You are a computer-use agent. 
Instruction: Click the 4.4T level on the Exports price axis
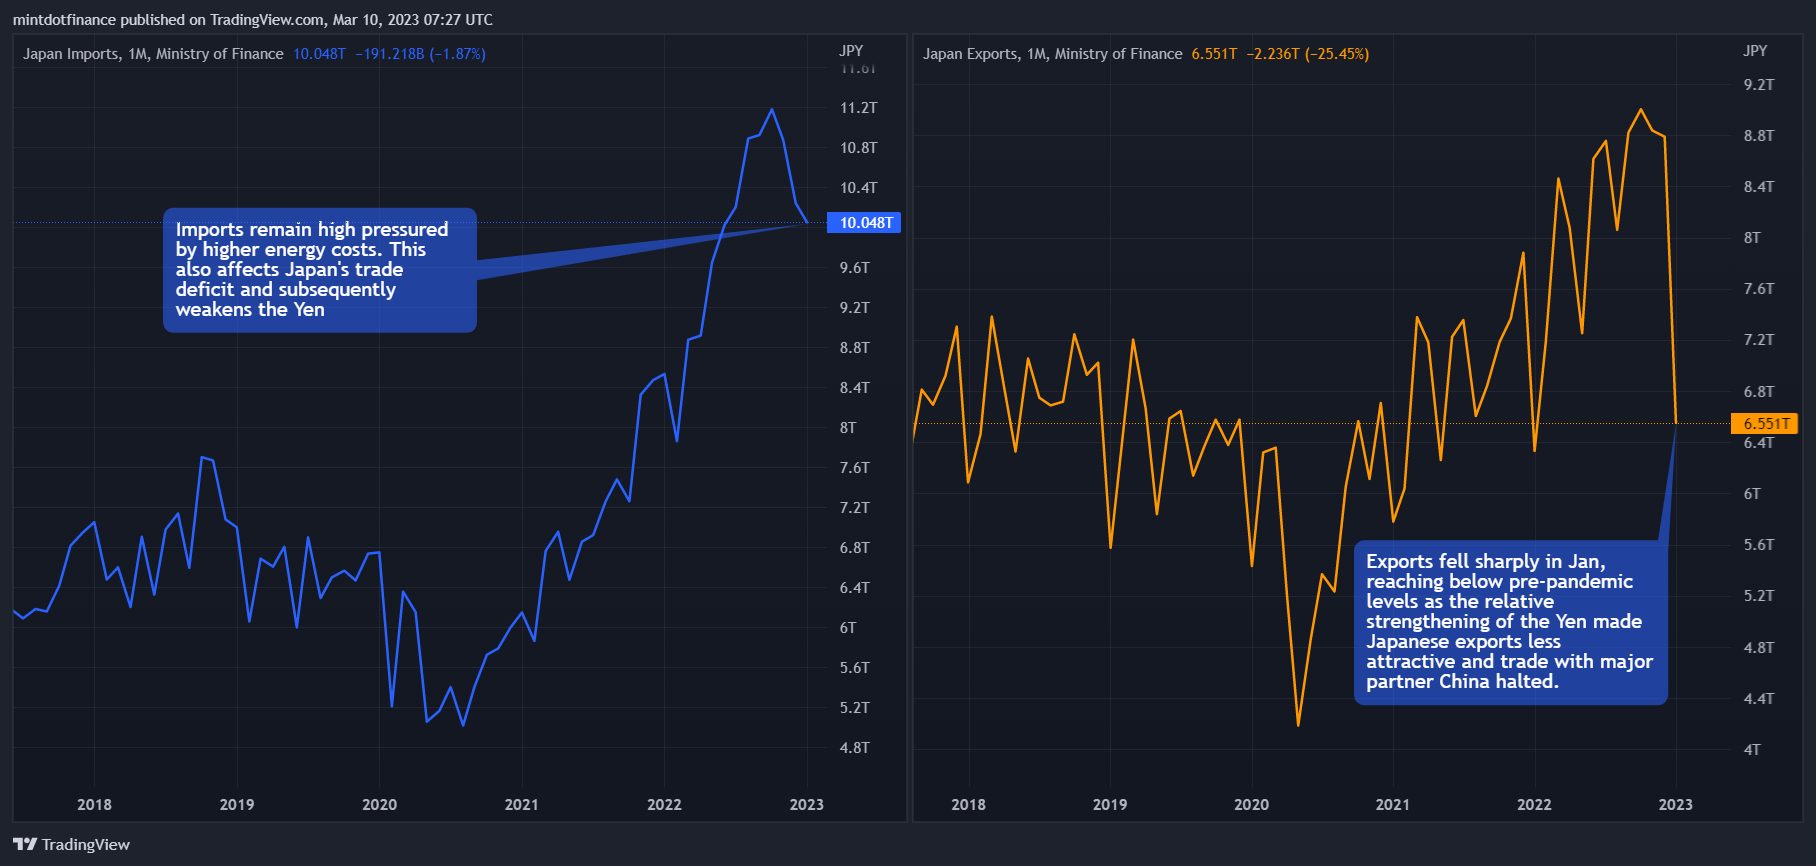point(1759,699)
